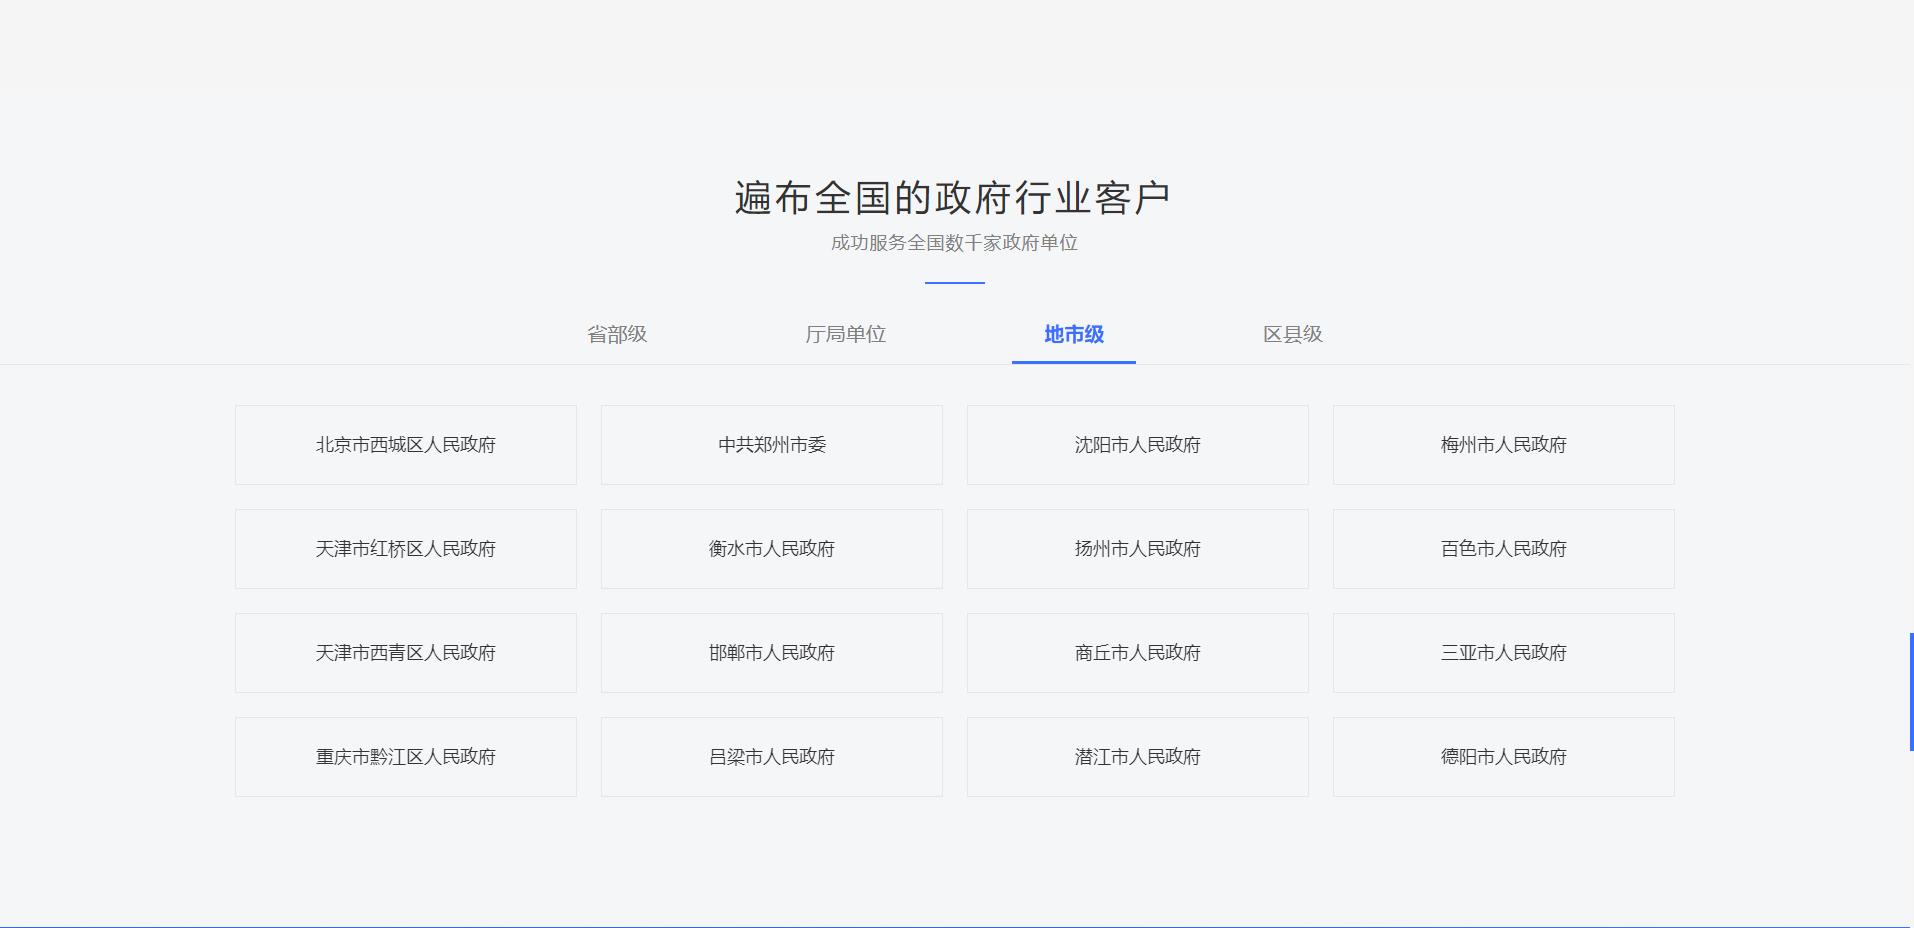1914x928 pixels.
Task: Click the blue page scrollbar thumb
Action: [x=1910, y=691]
